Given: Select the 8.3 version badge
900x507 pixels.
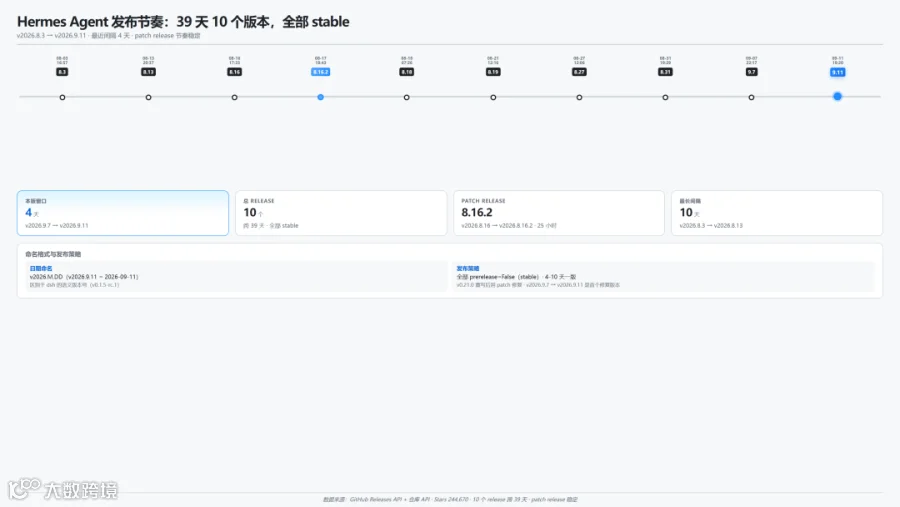Looking at the screenshot, I should tap(62, 72).
